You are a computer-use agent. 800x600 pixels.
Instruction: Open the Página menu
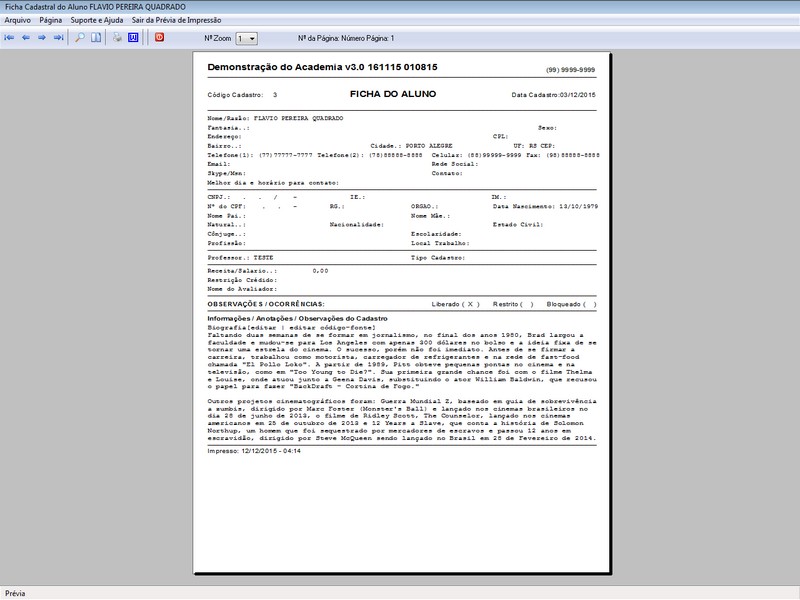(x=51, y=20)
